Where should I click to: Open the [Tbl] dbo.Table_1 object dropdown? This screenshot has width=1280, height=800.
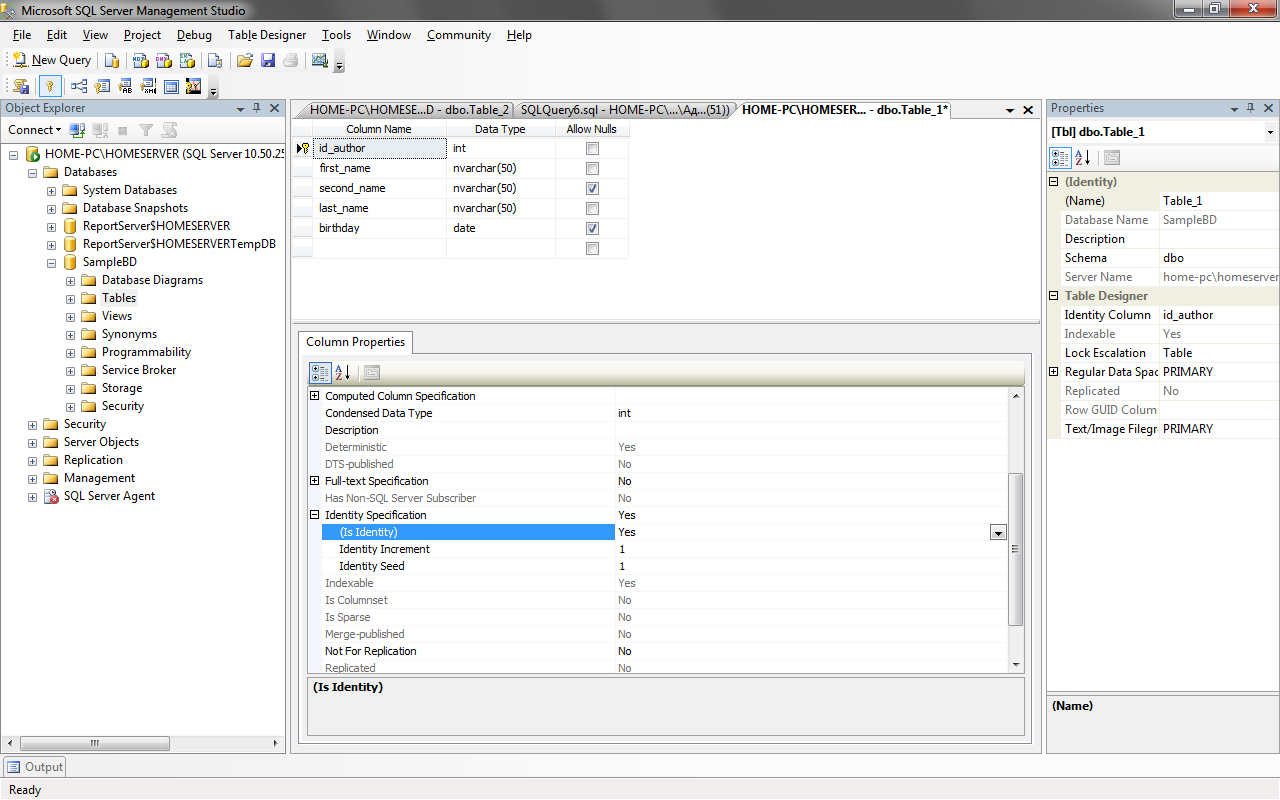(x=1270, y=132)
